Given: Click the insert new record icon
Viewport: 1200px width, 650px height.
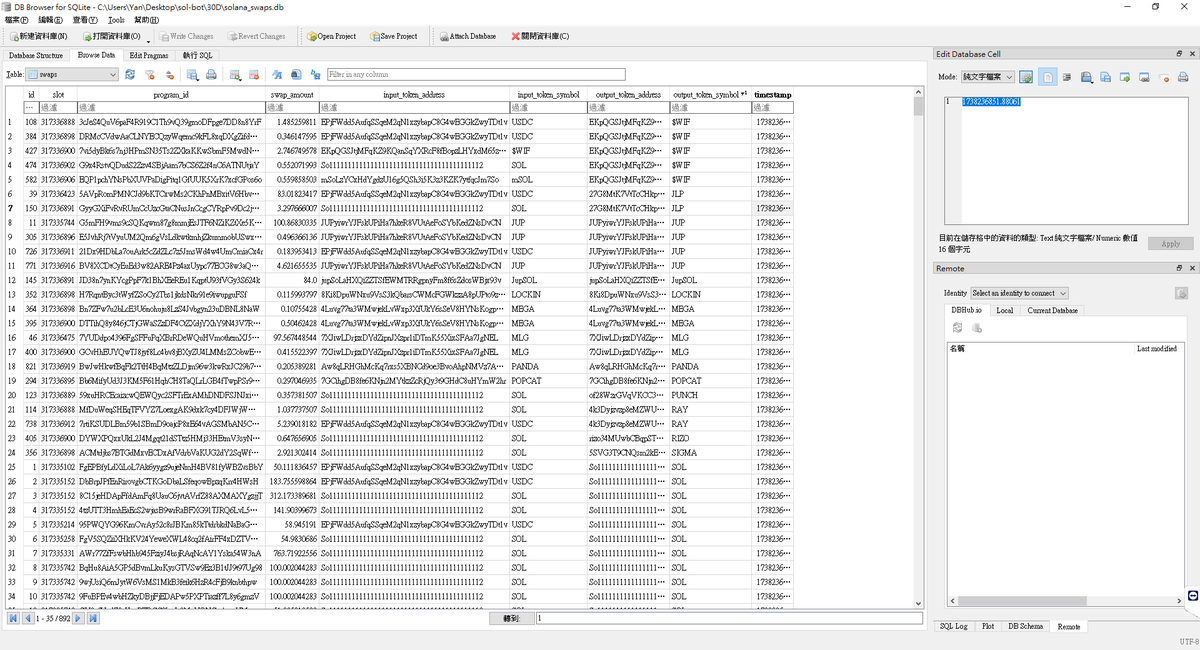Looking at the screenshot, I should 235,75.
